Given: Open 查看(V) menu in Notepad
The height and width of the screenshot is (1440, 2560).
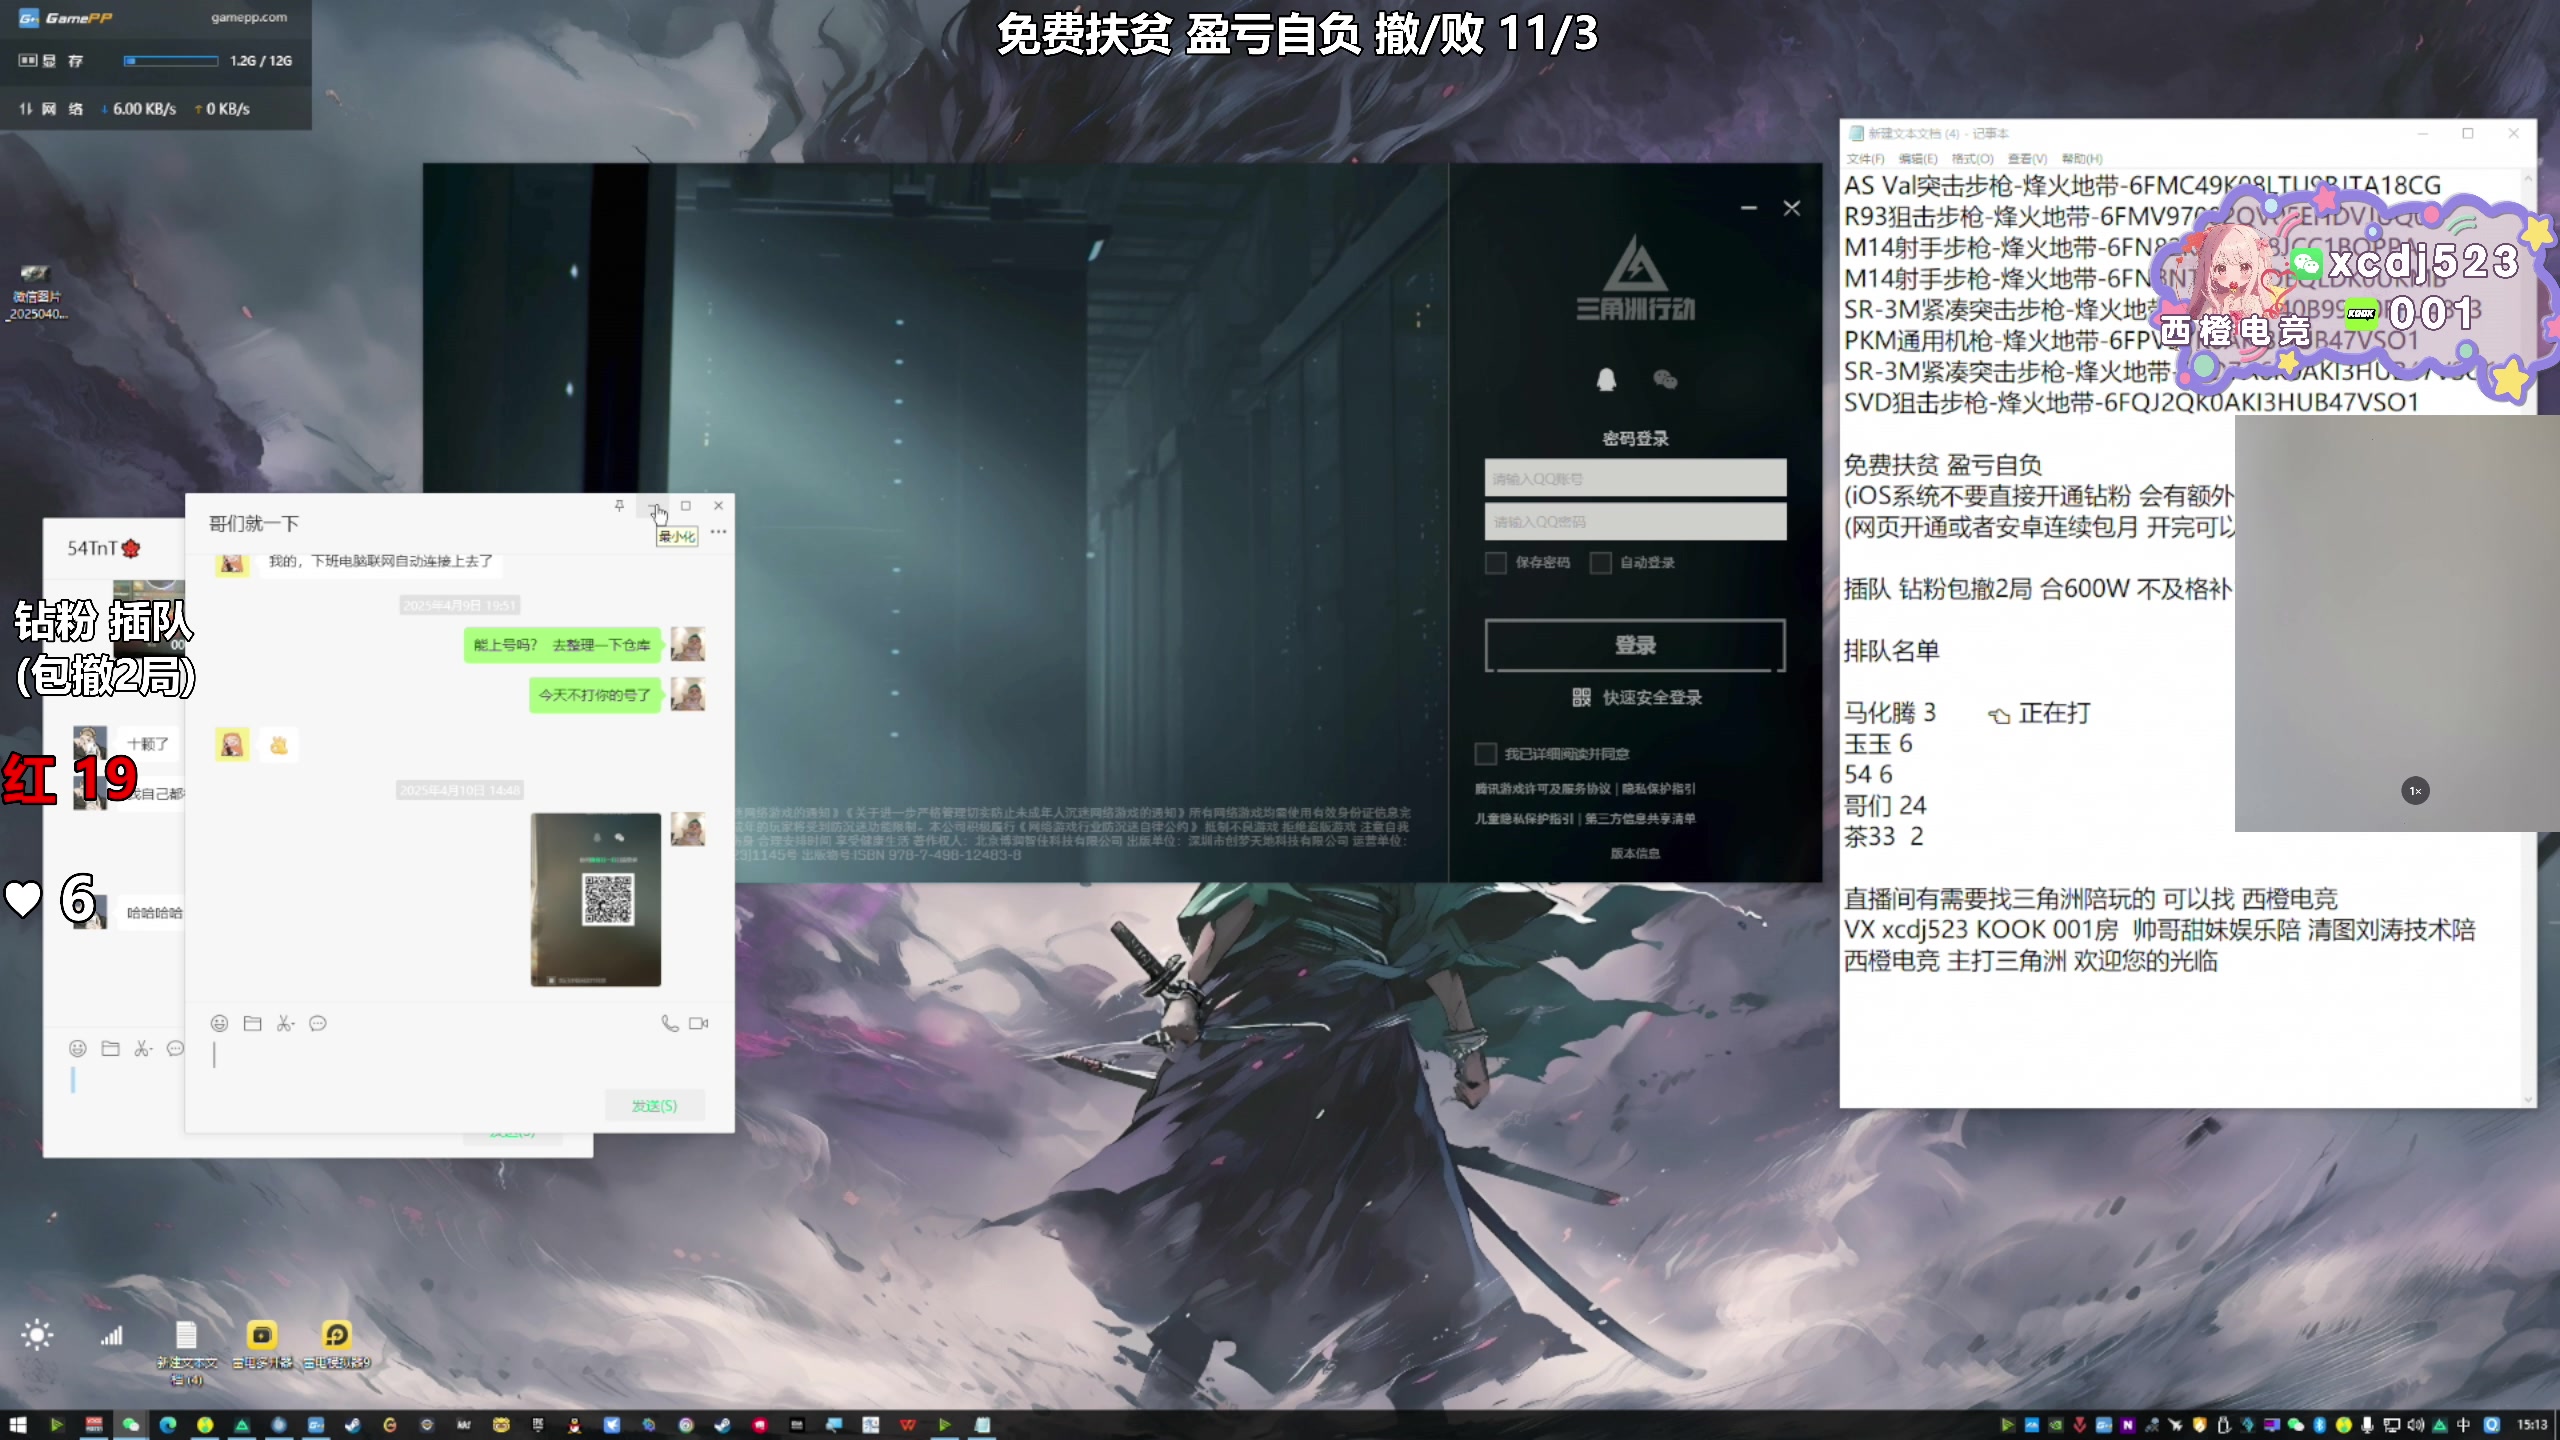Looking at the screenshot, I should (x=2027, y=159).
